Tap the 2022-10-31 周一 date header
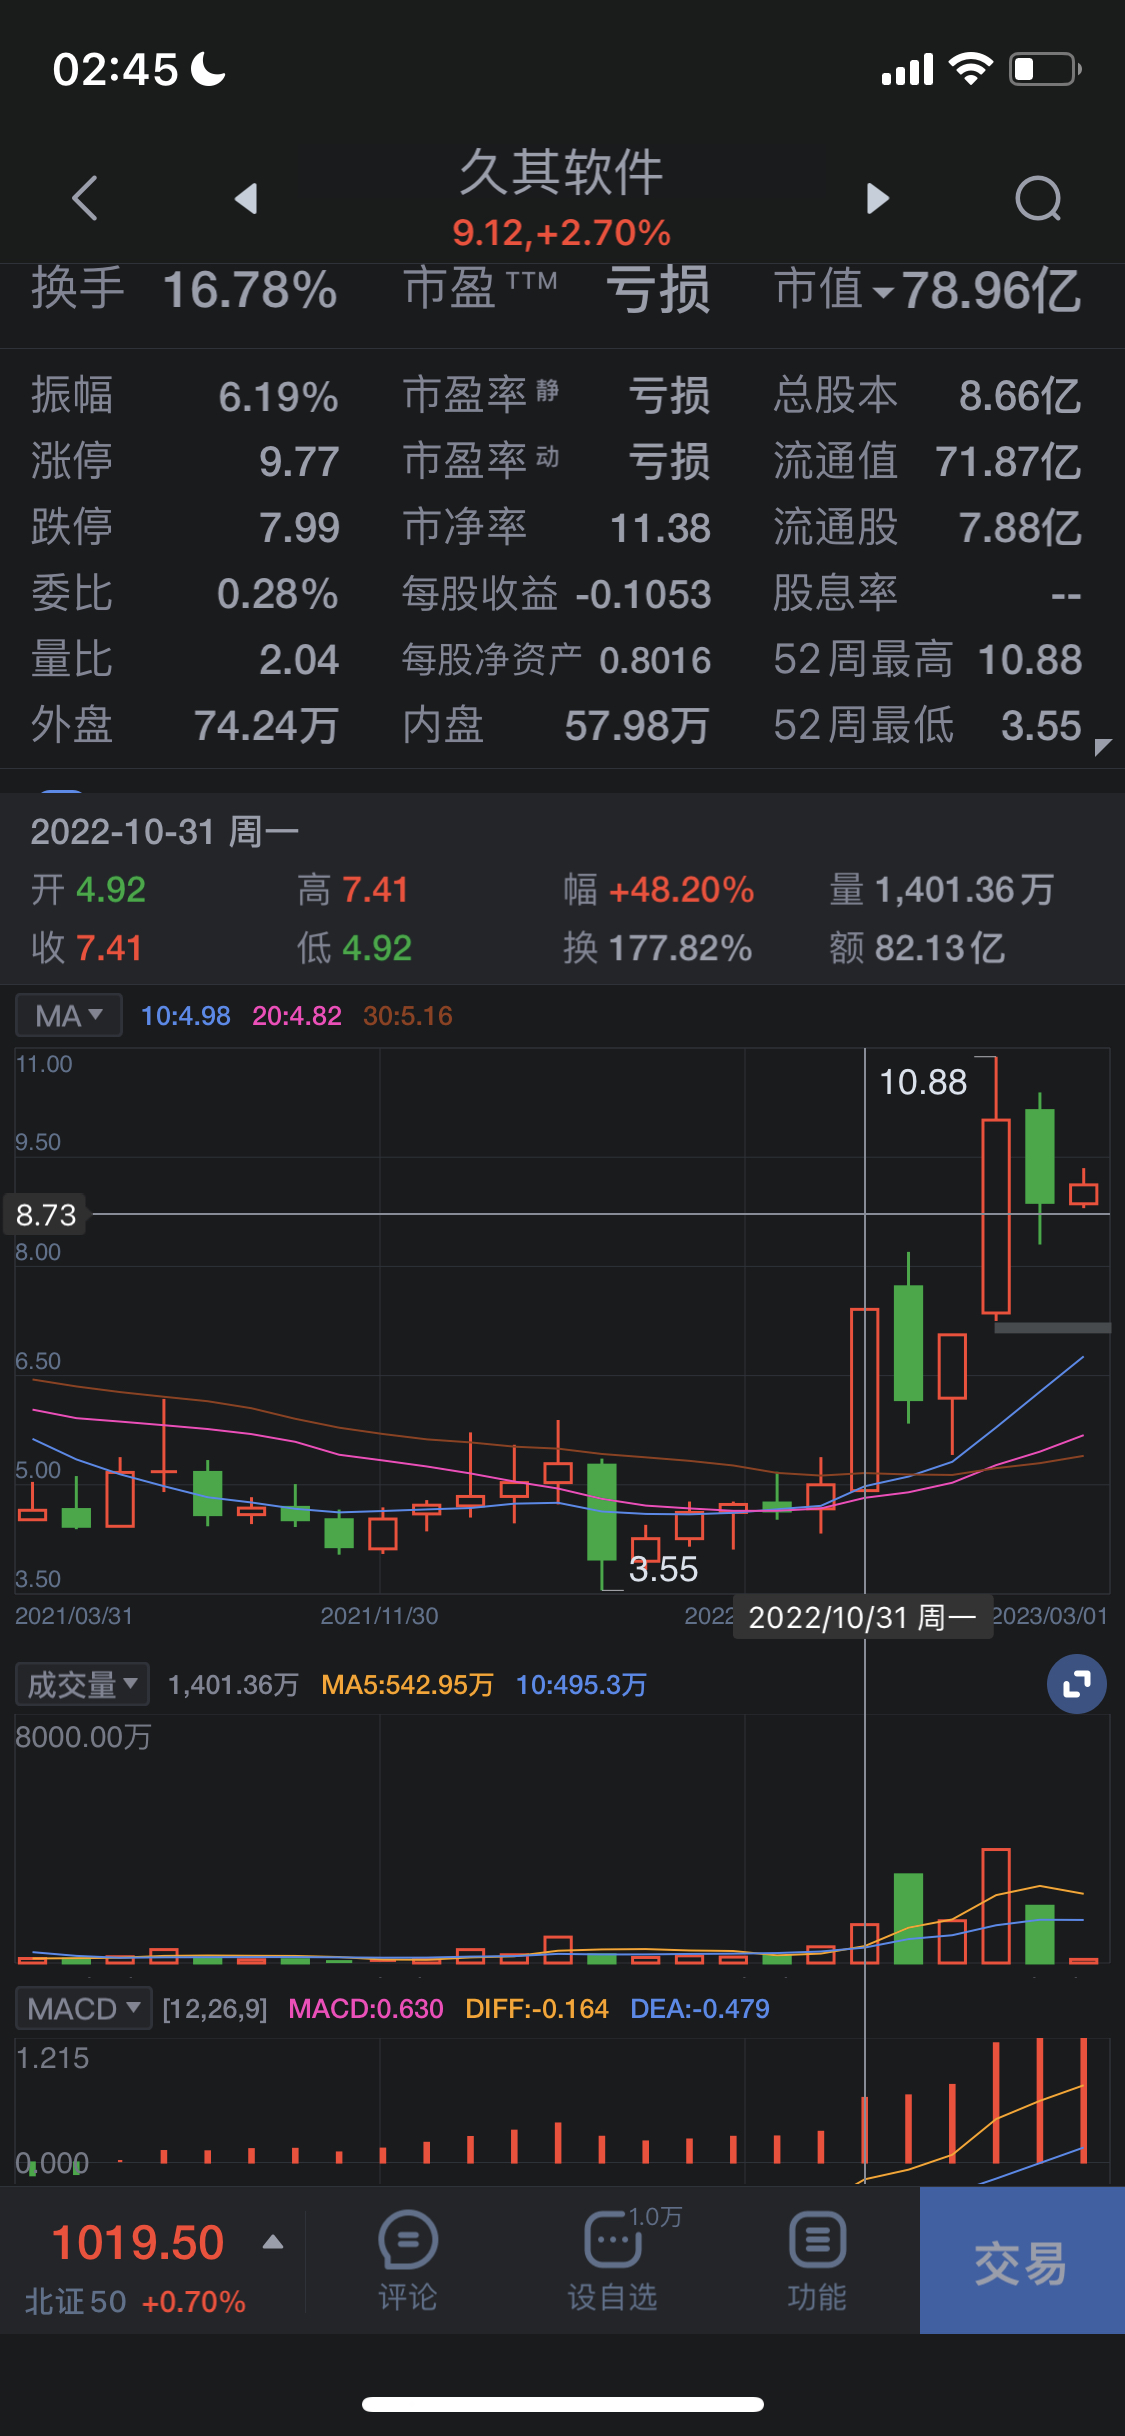The width and height of the screenshot is (1125, 2436). pos(165,832)
